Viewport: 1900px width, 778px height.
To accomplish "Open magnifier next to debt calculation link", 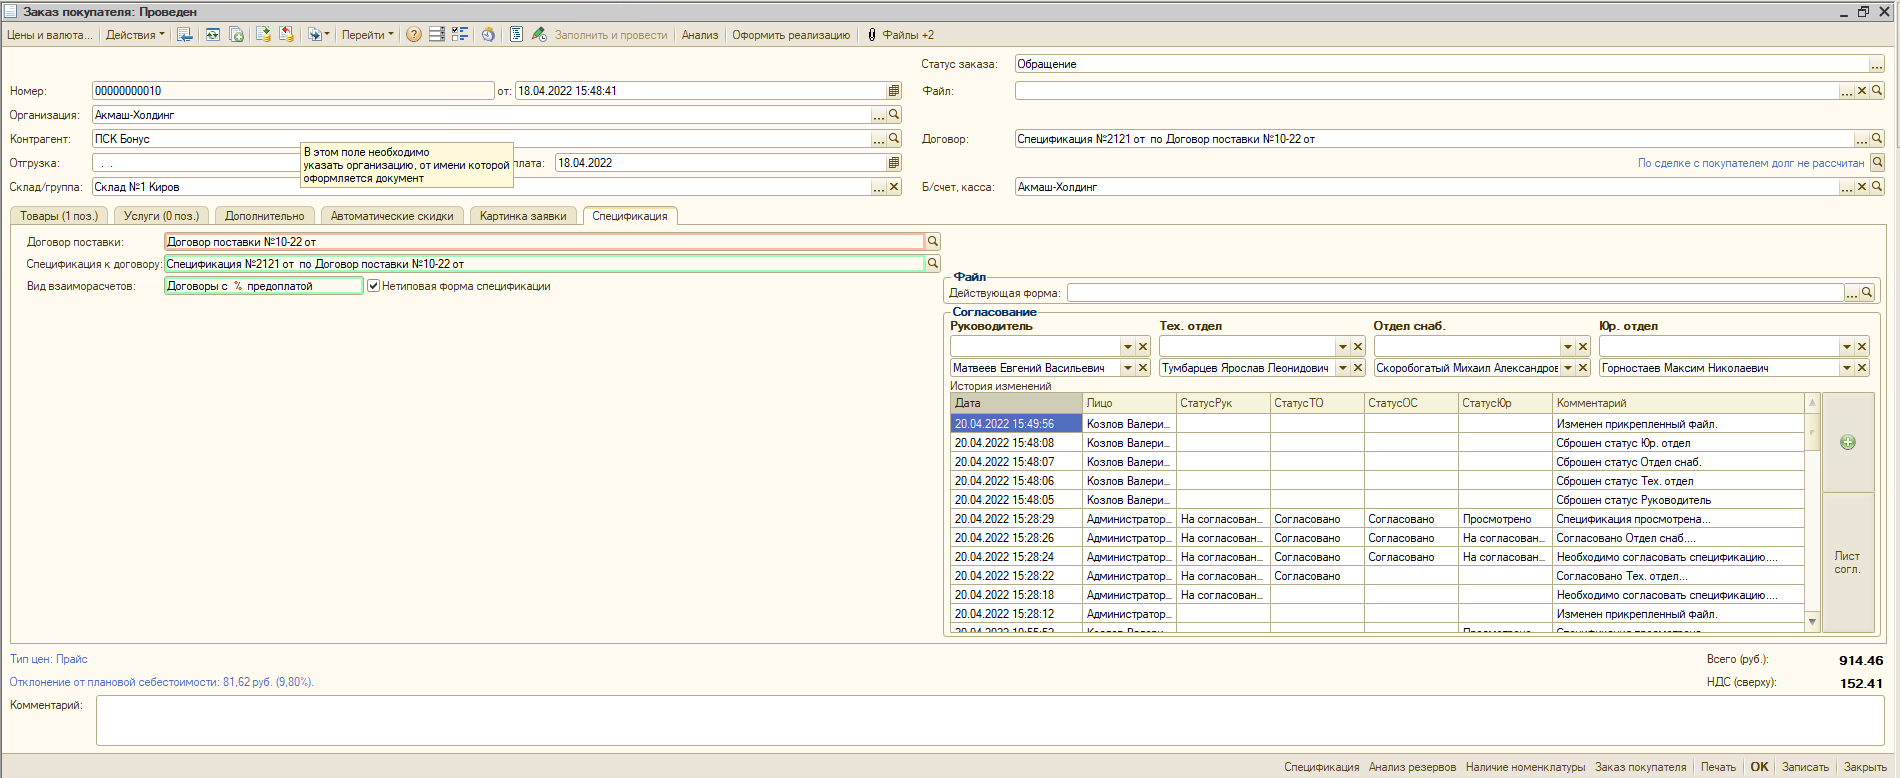I will click(1877, 163).
